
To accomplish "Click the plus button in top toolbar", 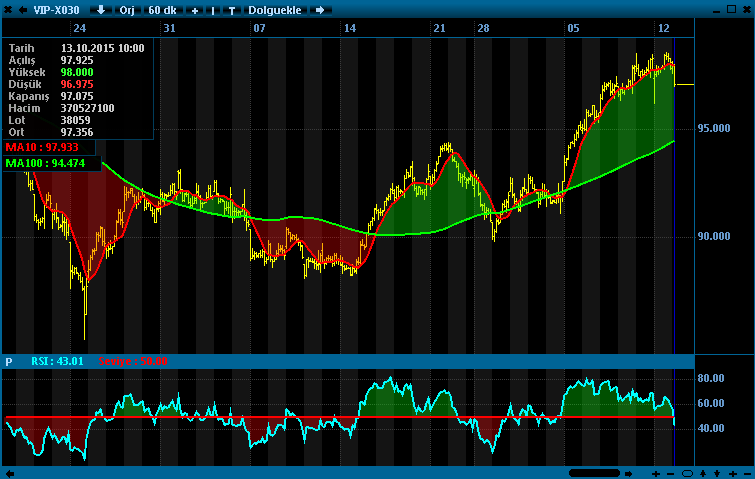I will pos(195,10).
